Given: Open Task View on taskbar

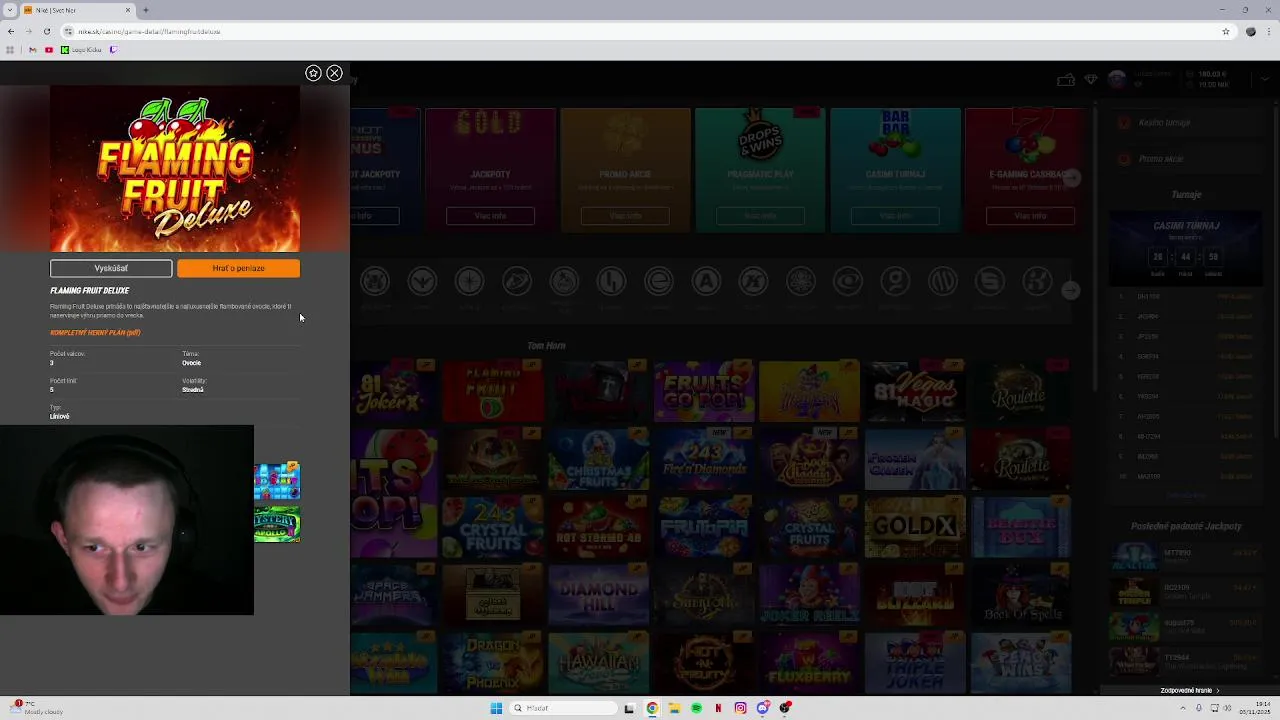Looking at the screenshot, I should tap(629, 708).
